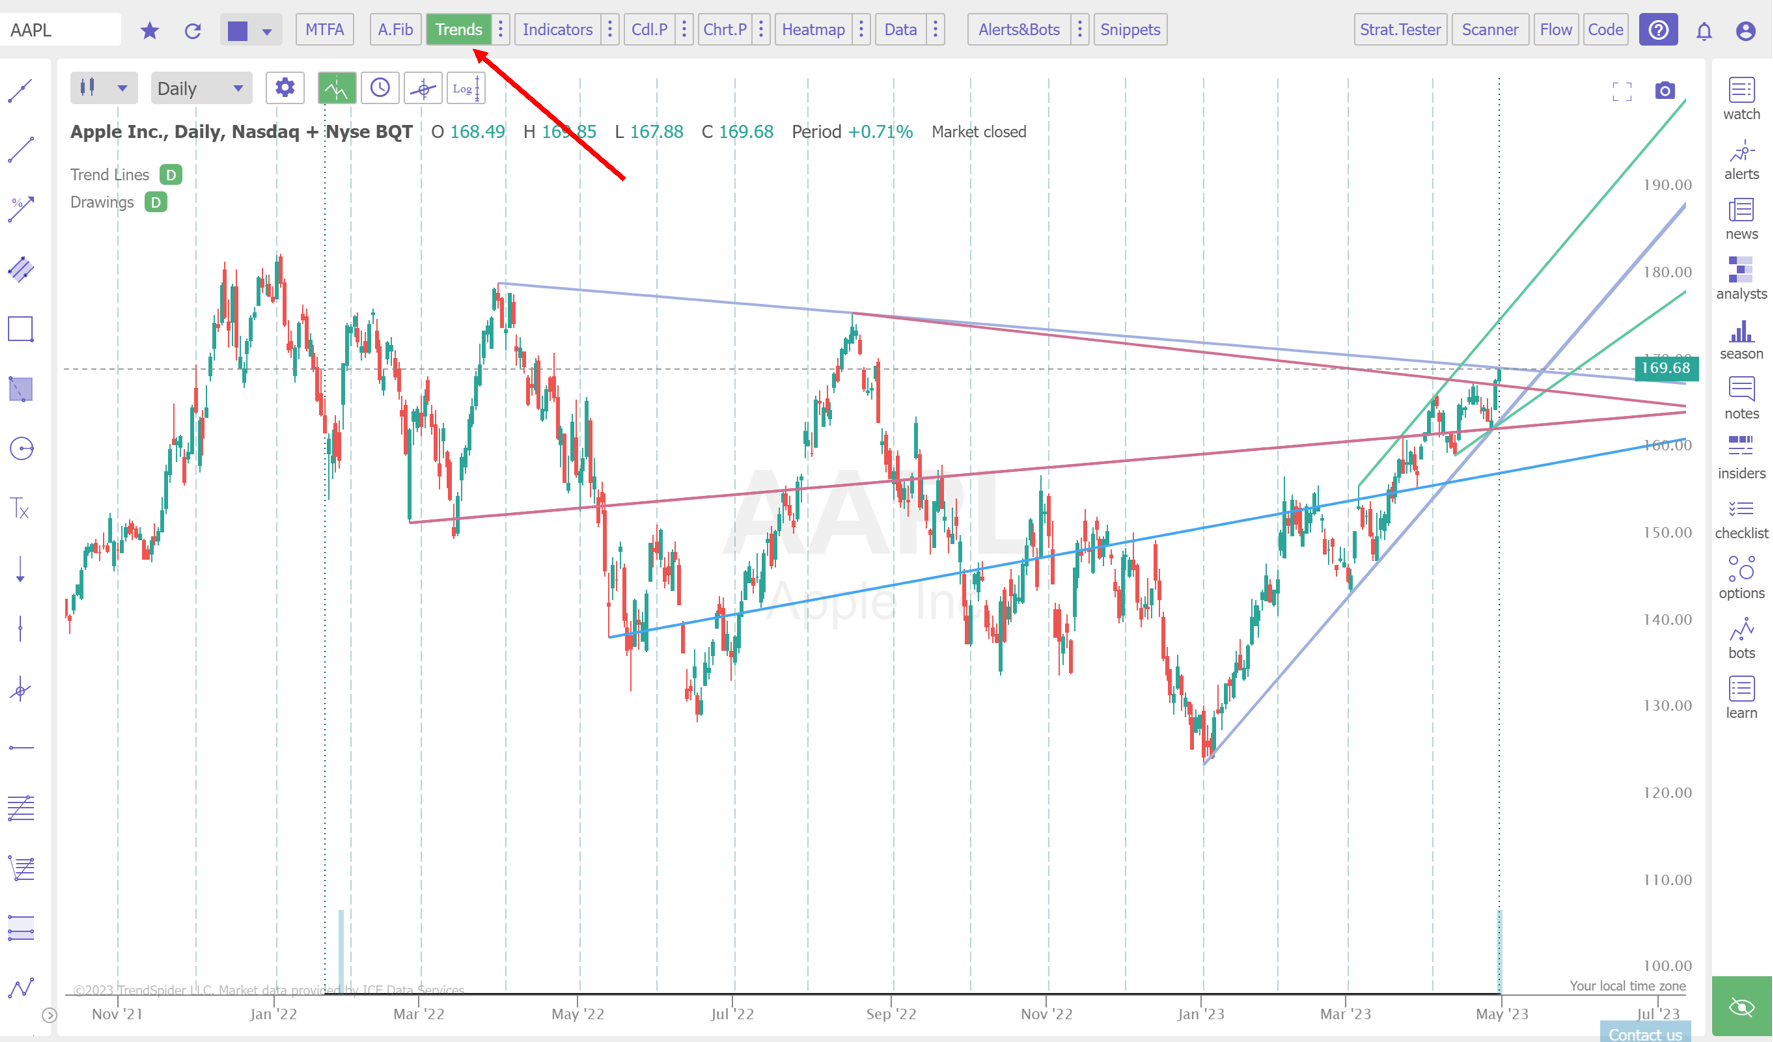The image size is (1773, 1042).
Task: Open the Alerts&Bots button
Action: [x=1019, y=30]
